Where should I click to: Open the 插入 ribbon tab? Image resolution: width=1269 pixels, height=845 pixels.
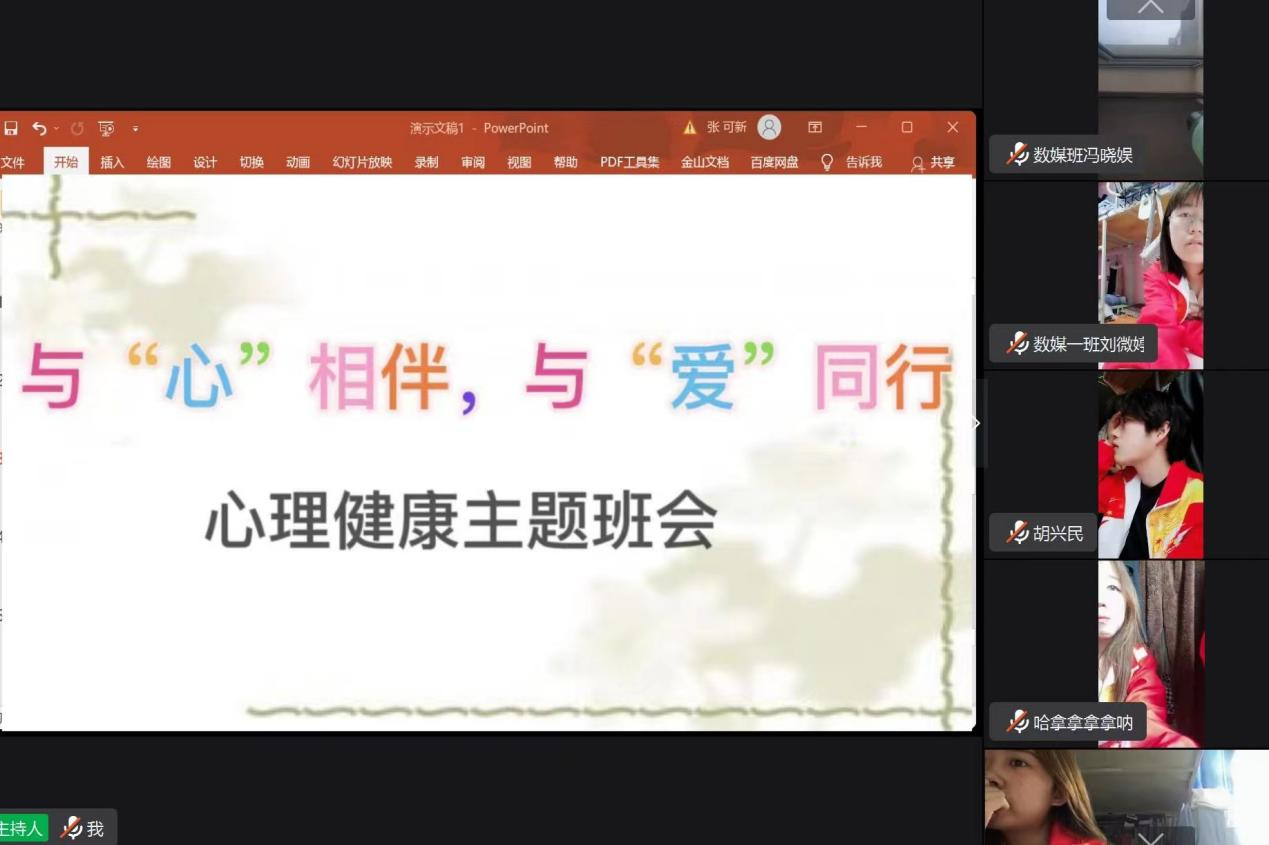coord(112,162)
